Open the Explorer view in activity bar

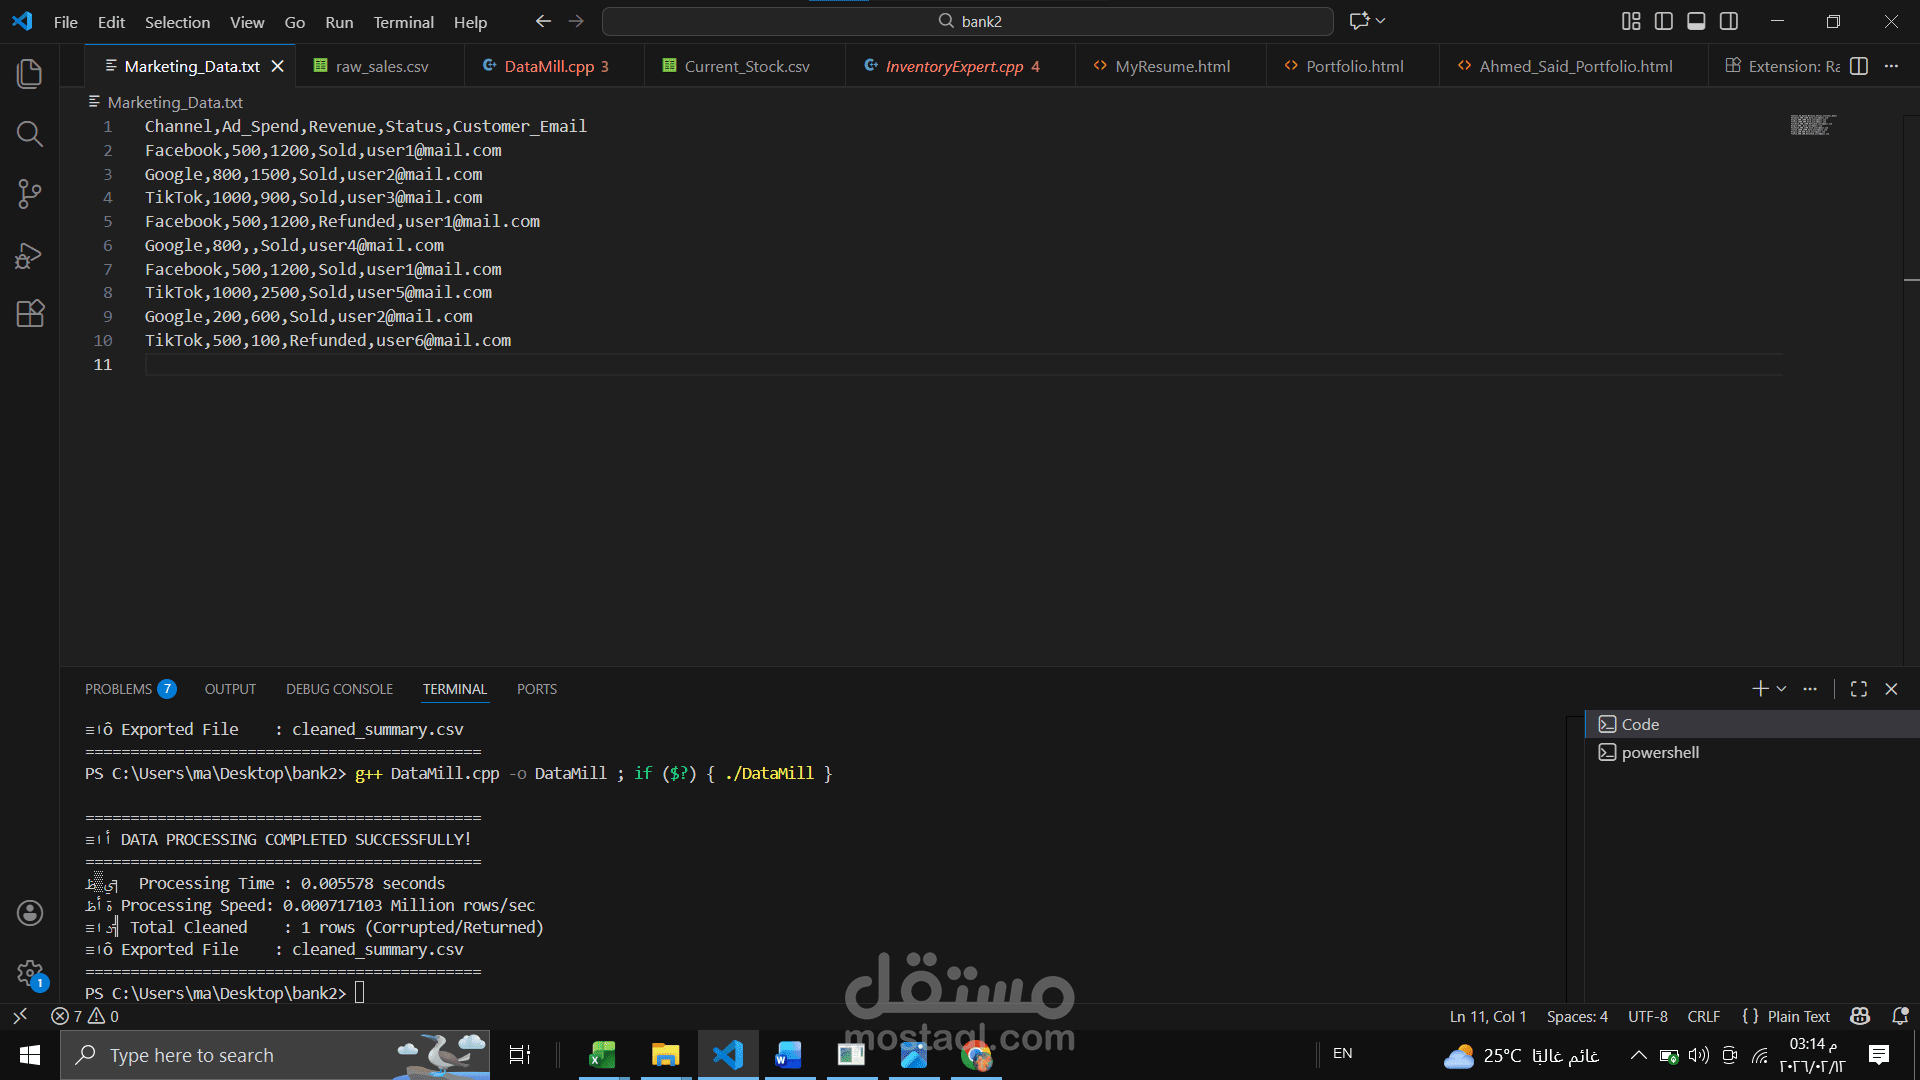pyautogui.click(x=30, y=73)
